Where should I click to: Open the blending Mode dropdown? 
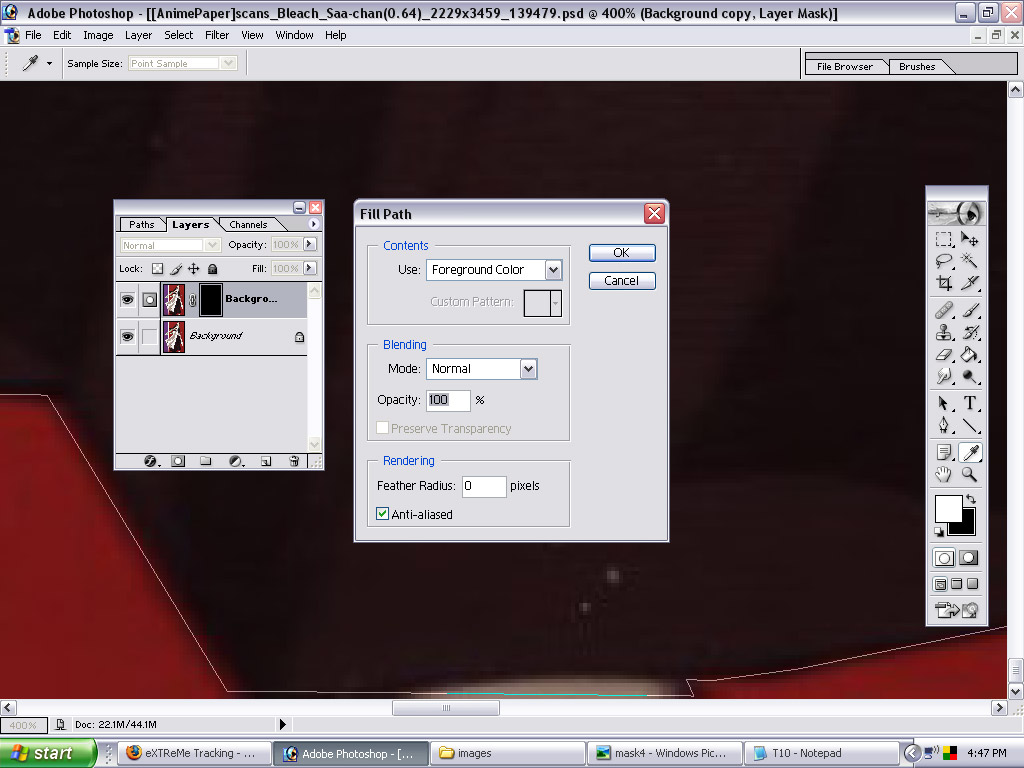pyautogui.click(x=528, y=369)
